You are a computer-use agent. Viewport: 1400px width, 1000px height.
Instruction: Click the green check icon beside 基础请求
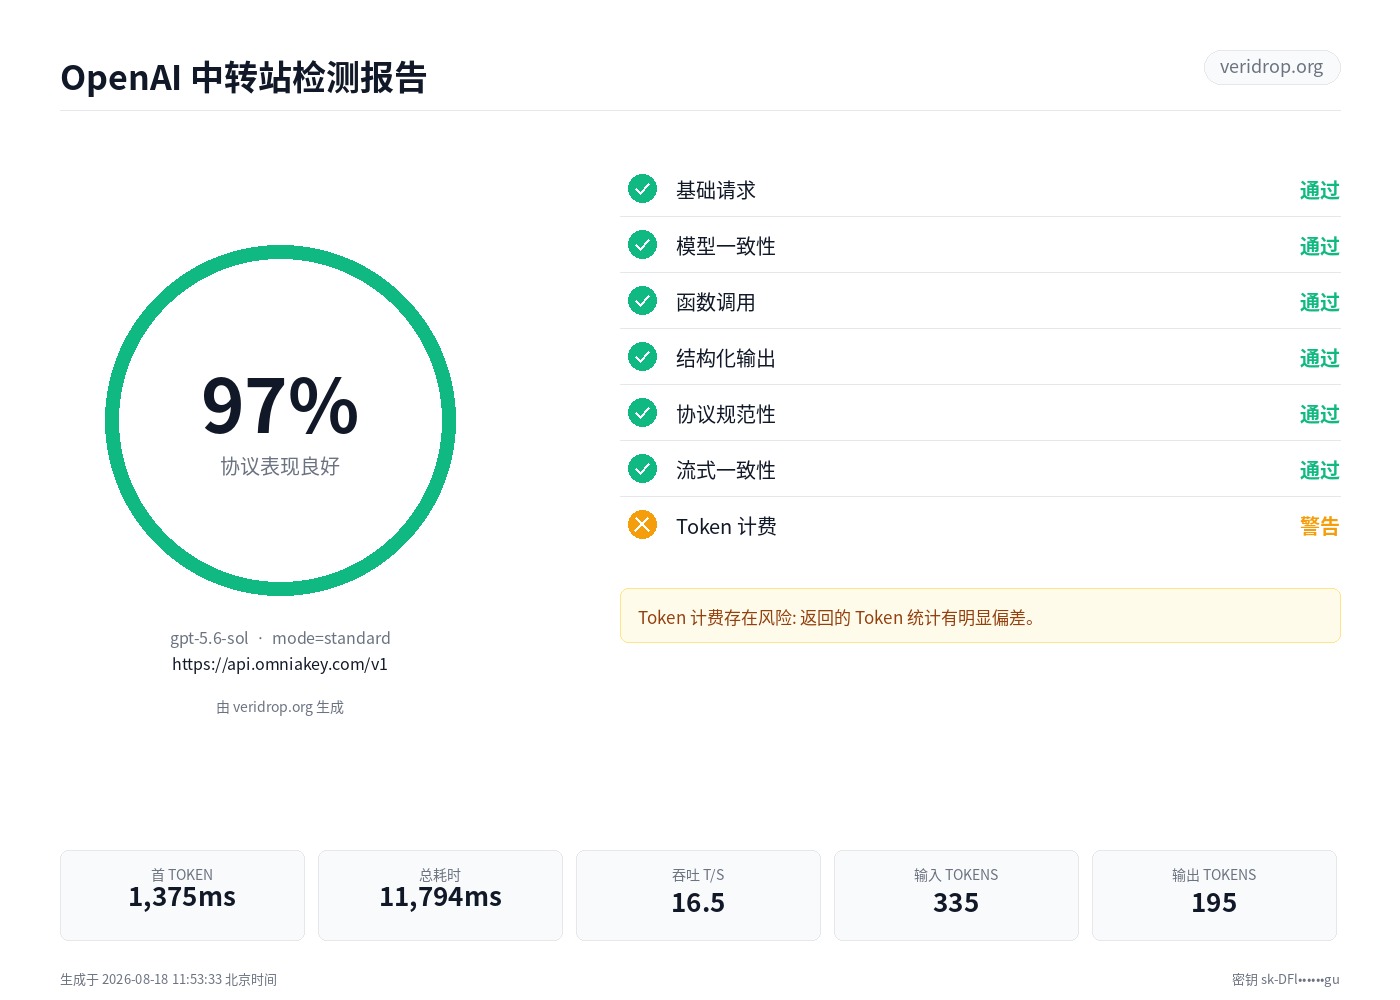point(642,189)
